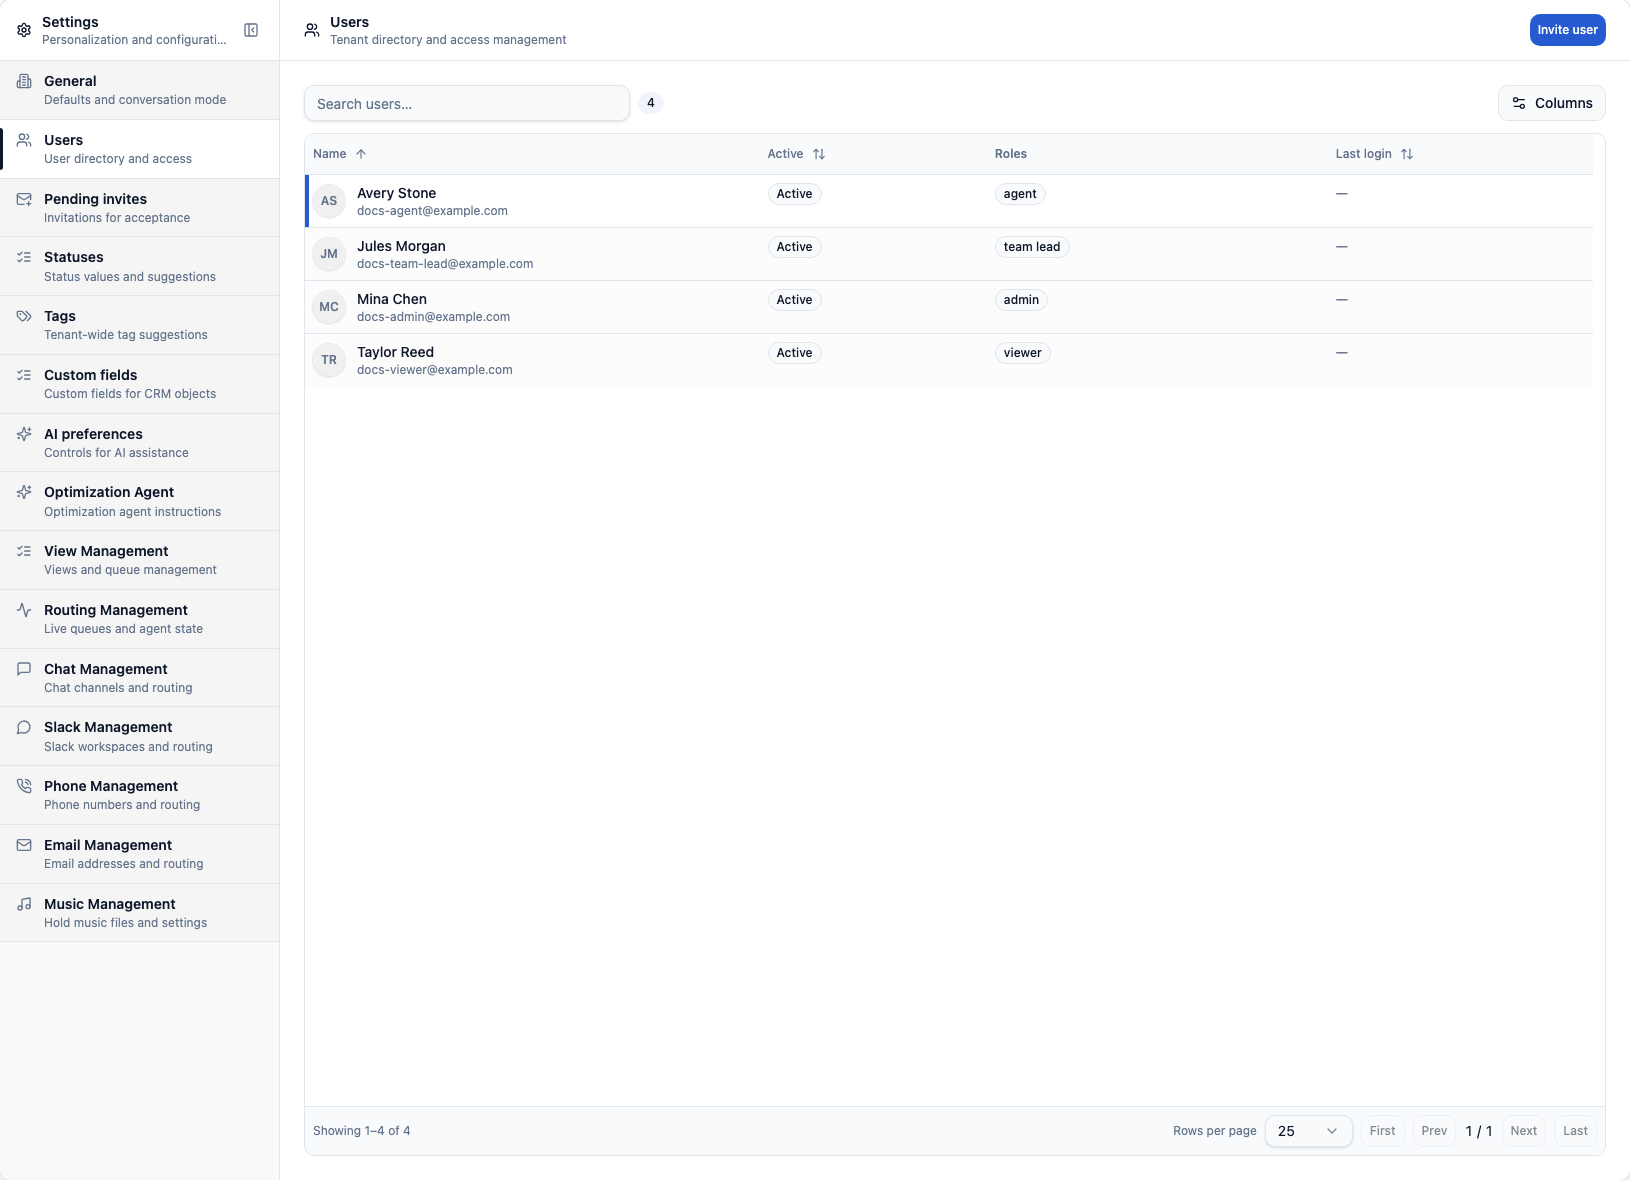1630x1180 pixels.
Task: Click the General building icon
Action: (24, 81)
